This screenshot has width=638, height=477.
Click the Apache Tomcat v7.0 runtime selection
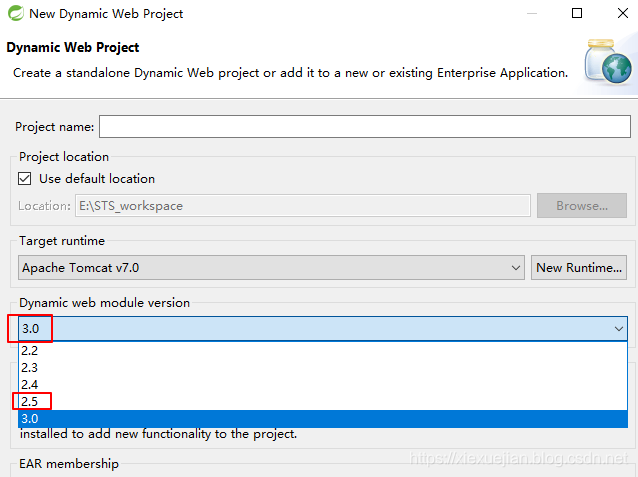click(x=260, y=267)
